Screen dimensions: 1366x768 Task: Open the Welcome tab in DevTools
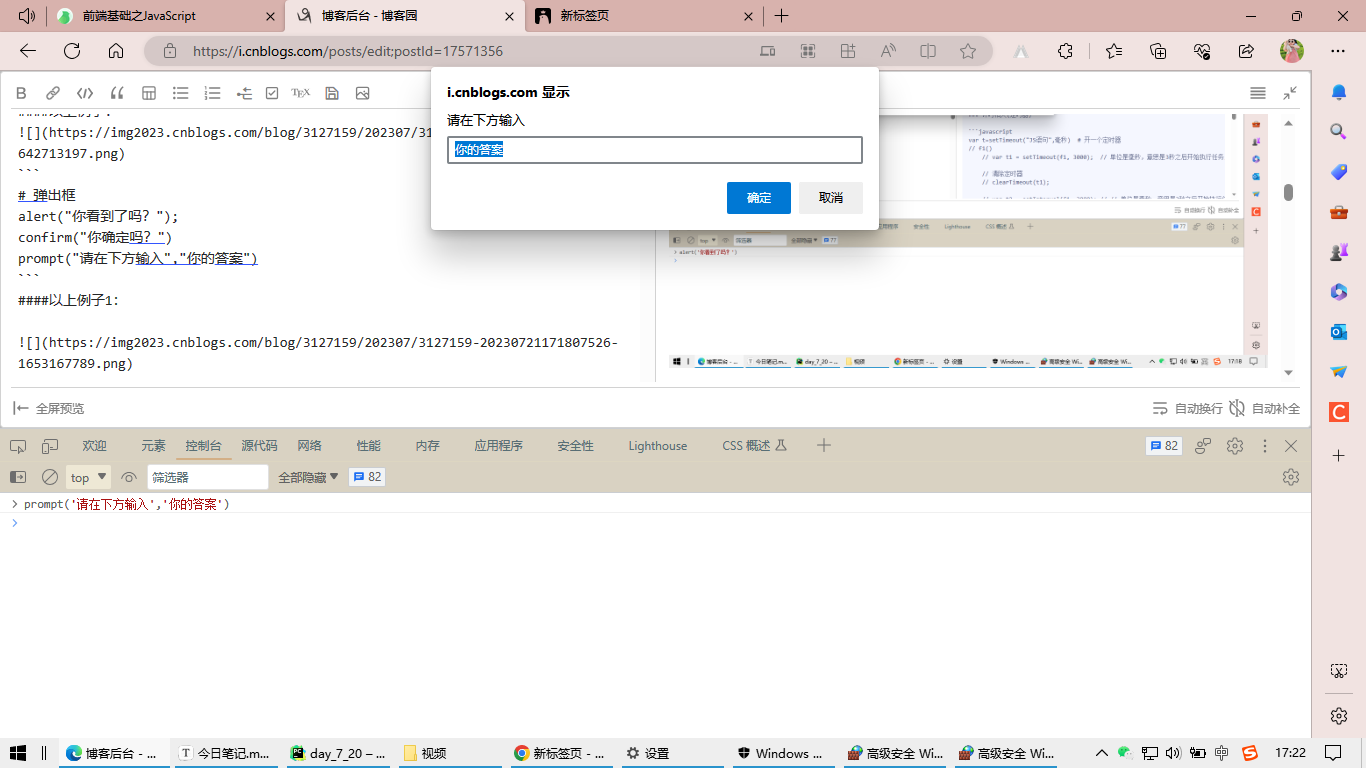(94, 446)
